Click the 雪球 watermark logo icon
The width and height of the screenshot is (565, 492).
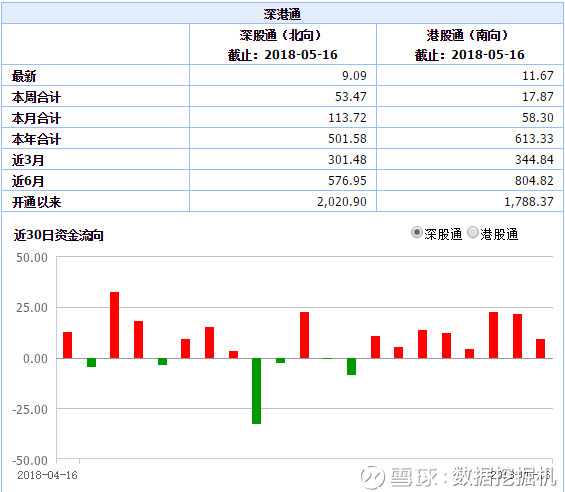[372, 477]
